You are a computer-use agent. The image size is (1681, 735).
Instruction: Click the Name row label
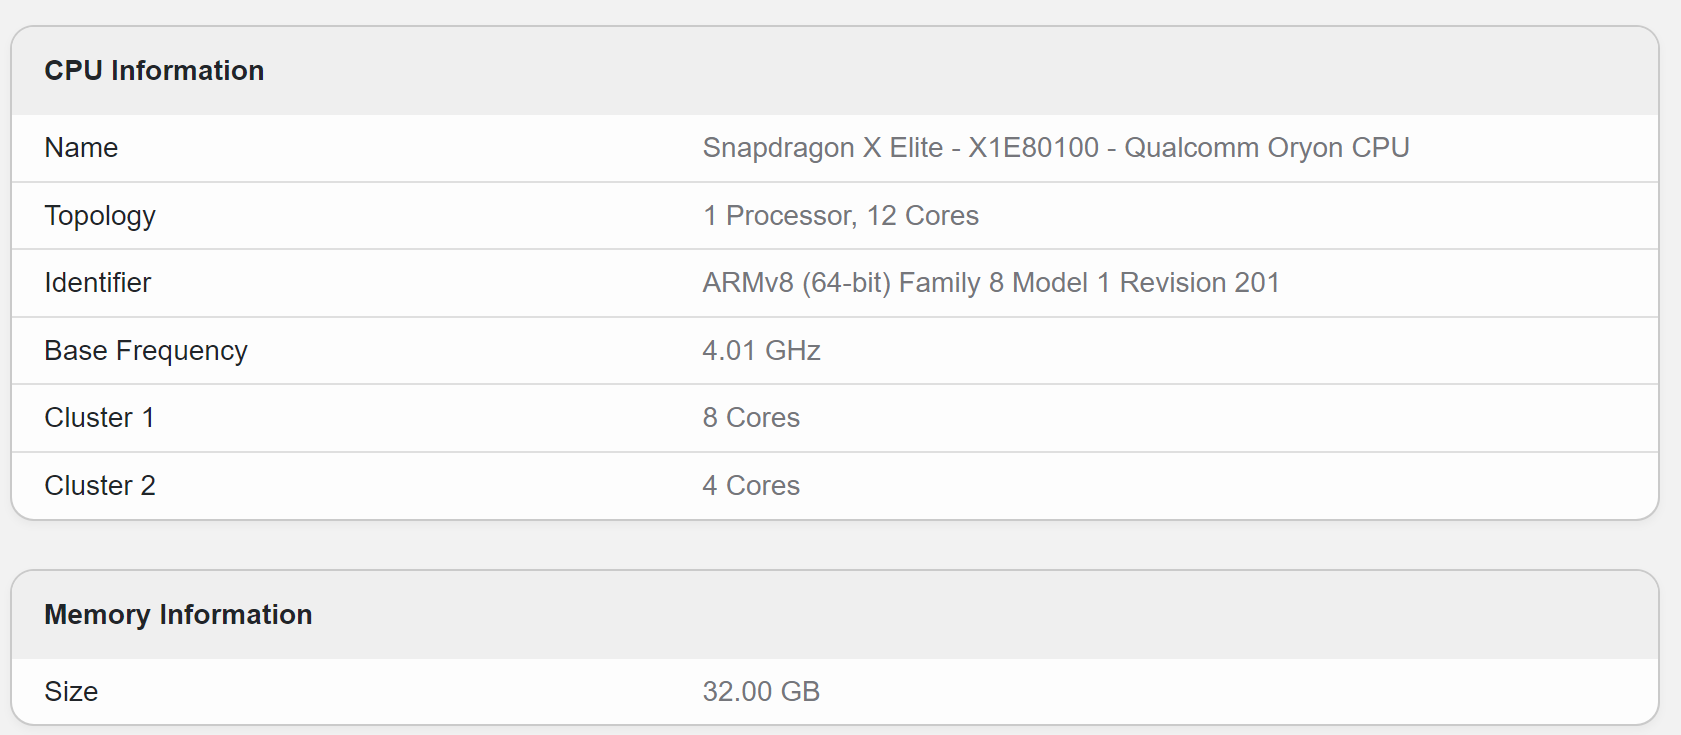81,148
